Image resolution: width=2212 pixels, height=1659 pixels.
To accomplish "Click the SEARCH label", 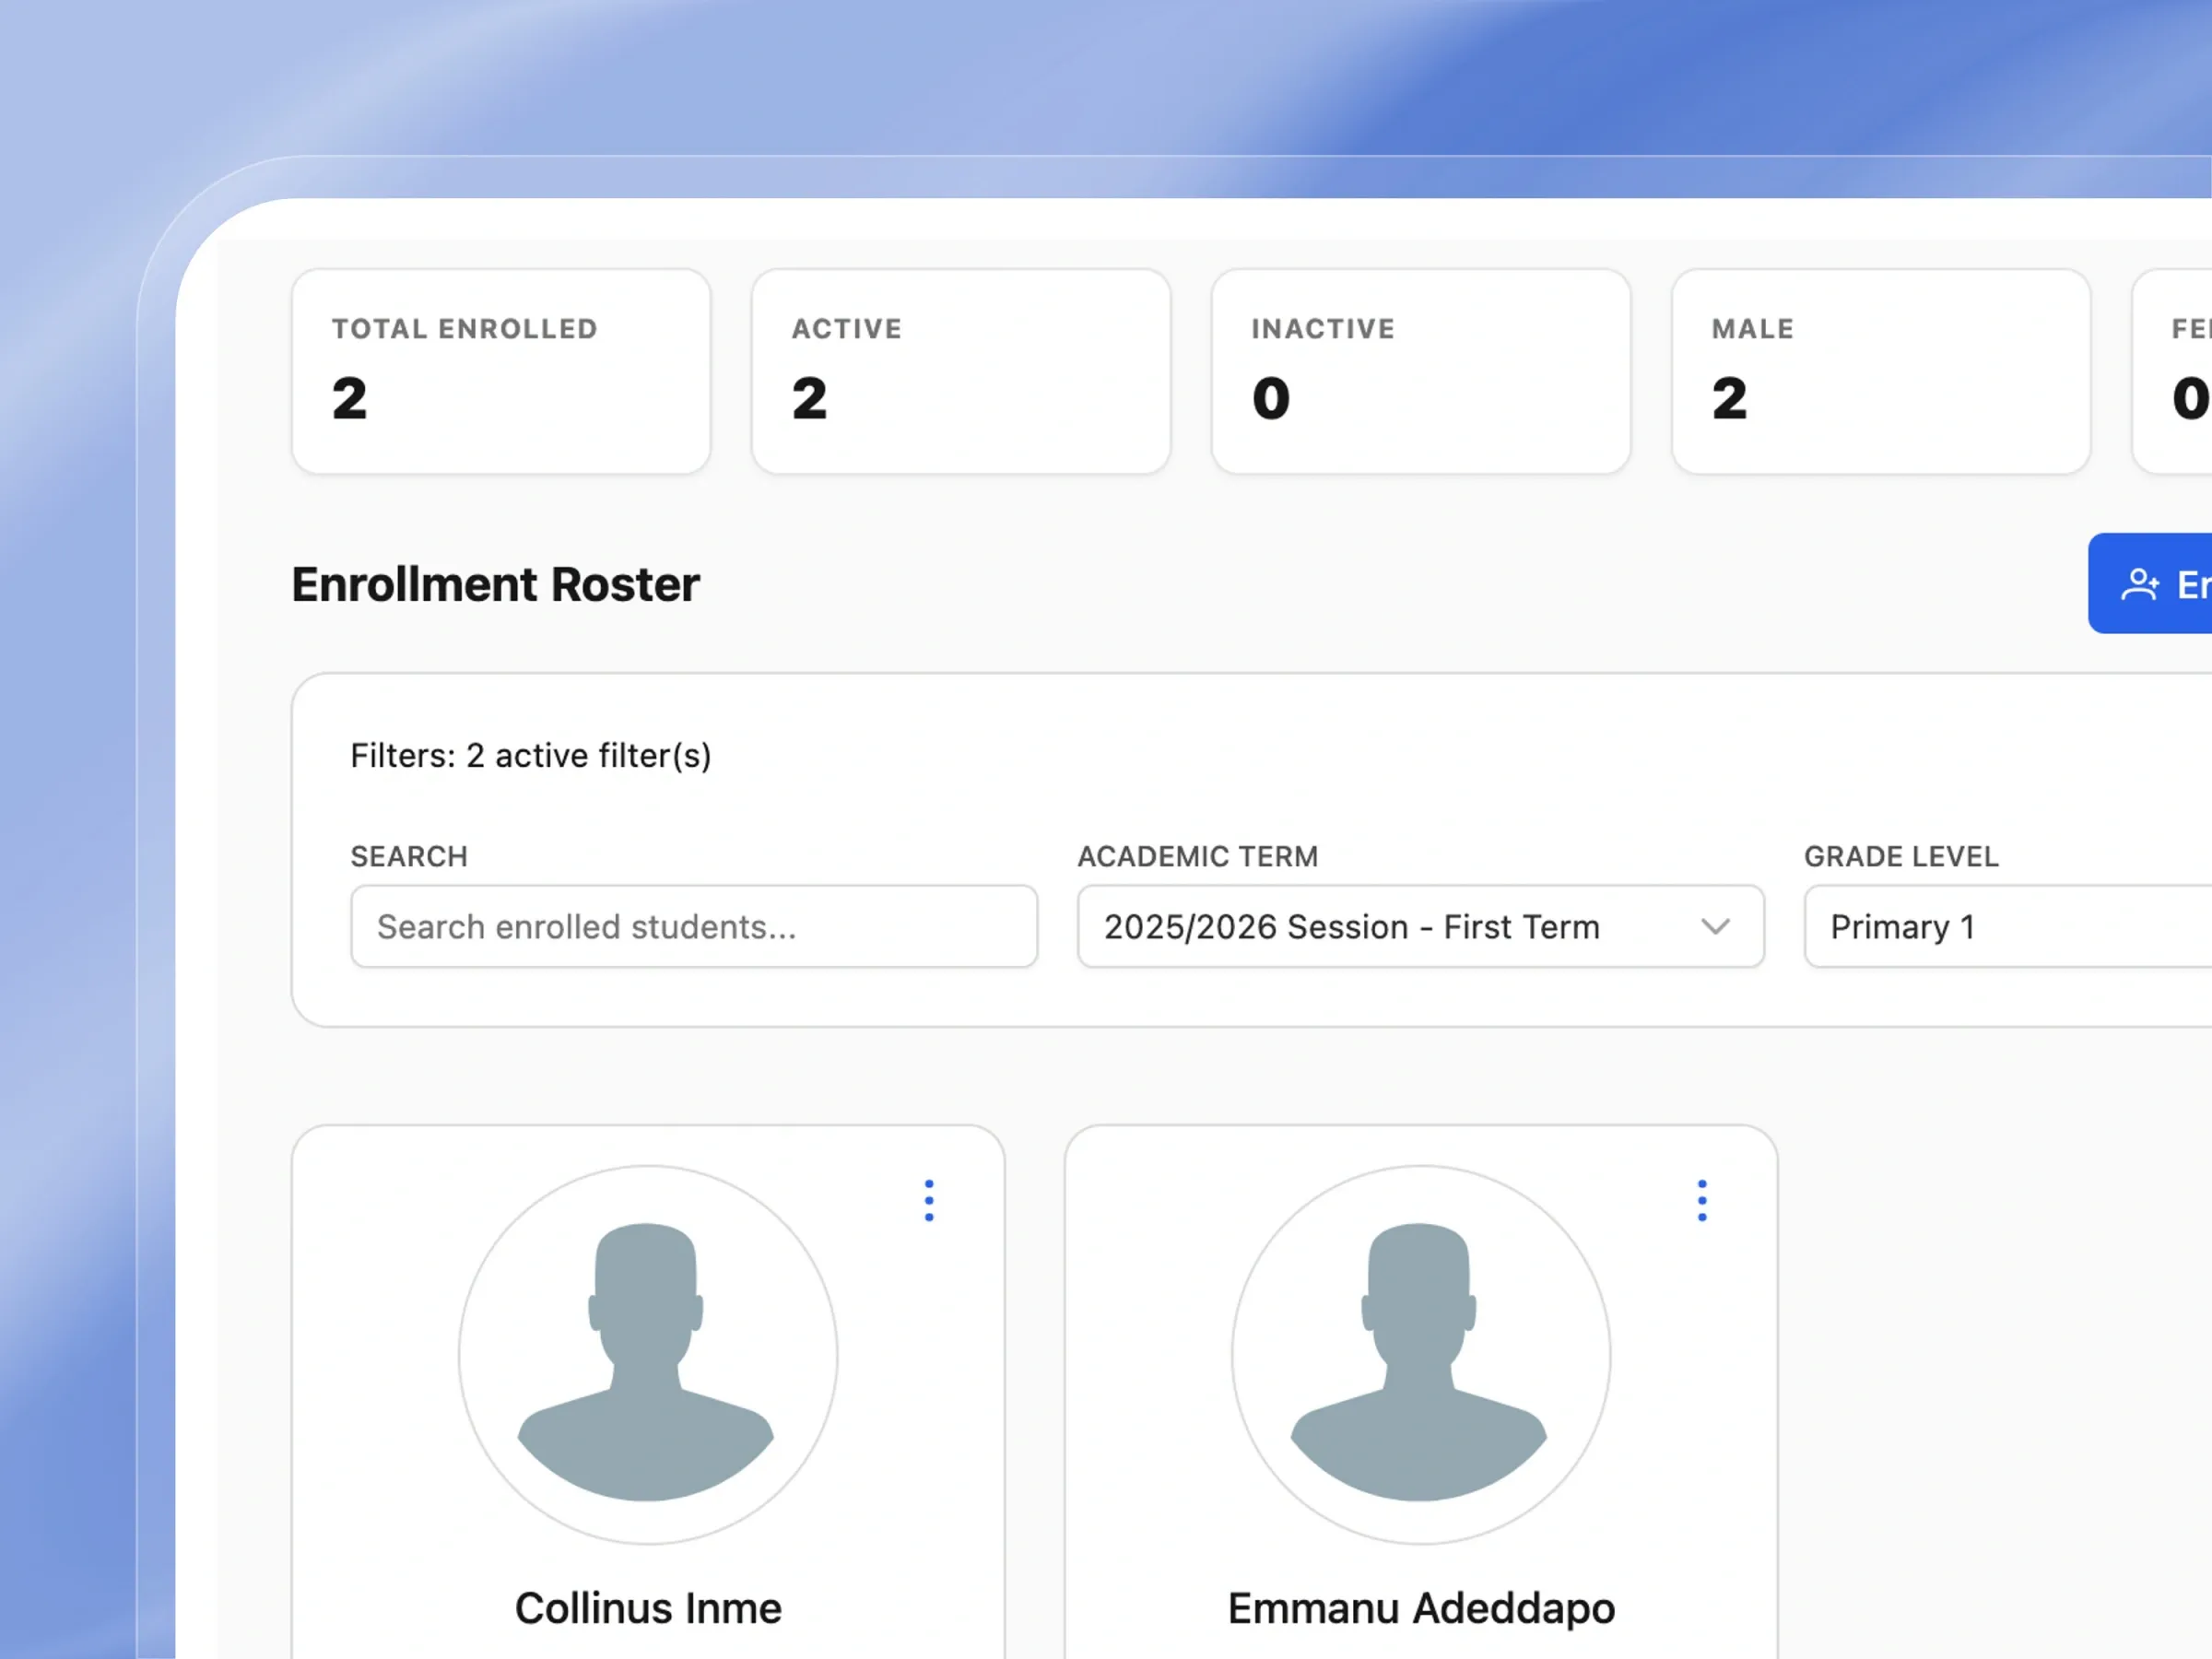I will (409, 856).
